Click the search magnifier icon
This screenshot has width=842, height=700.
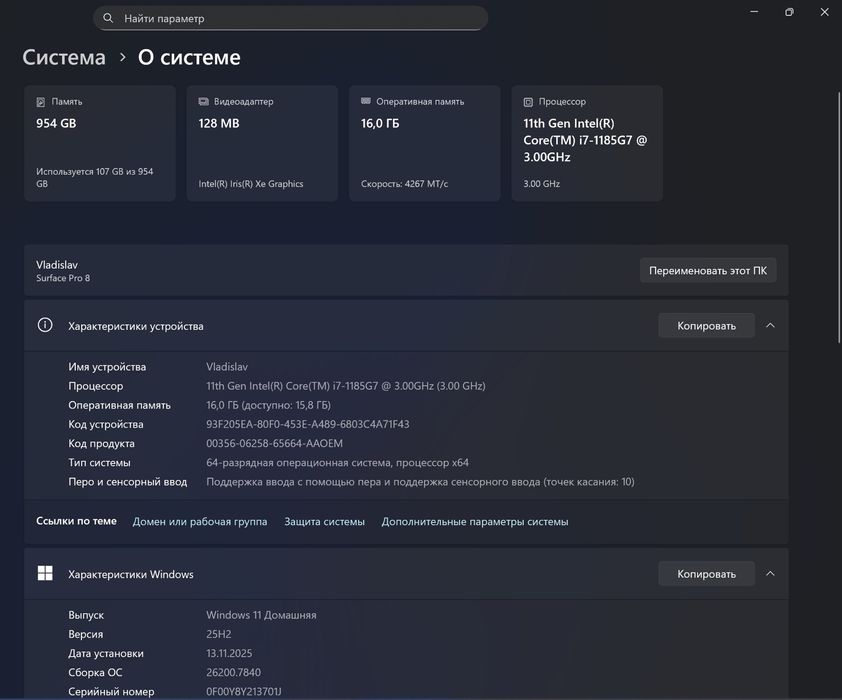click(x=108, y=18)
